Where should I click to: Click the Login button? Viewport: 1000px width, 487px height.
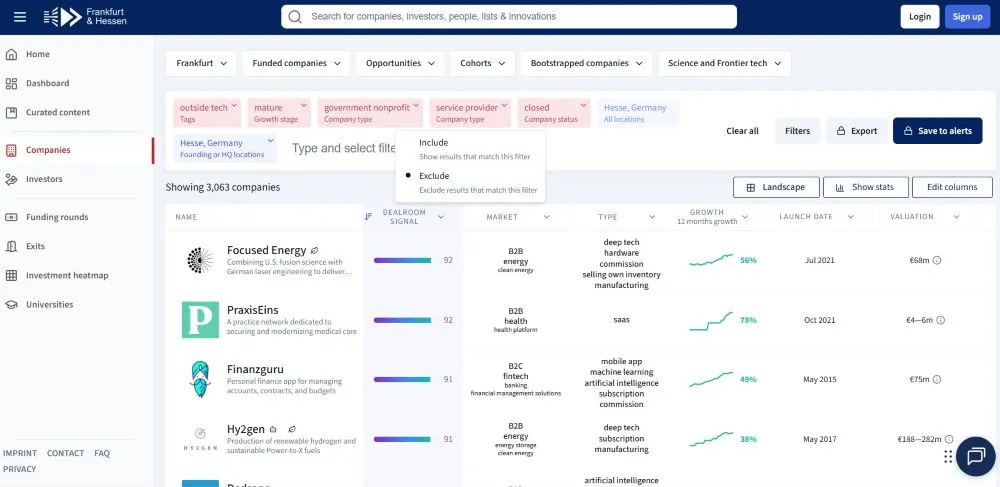(920, 17)
